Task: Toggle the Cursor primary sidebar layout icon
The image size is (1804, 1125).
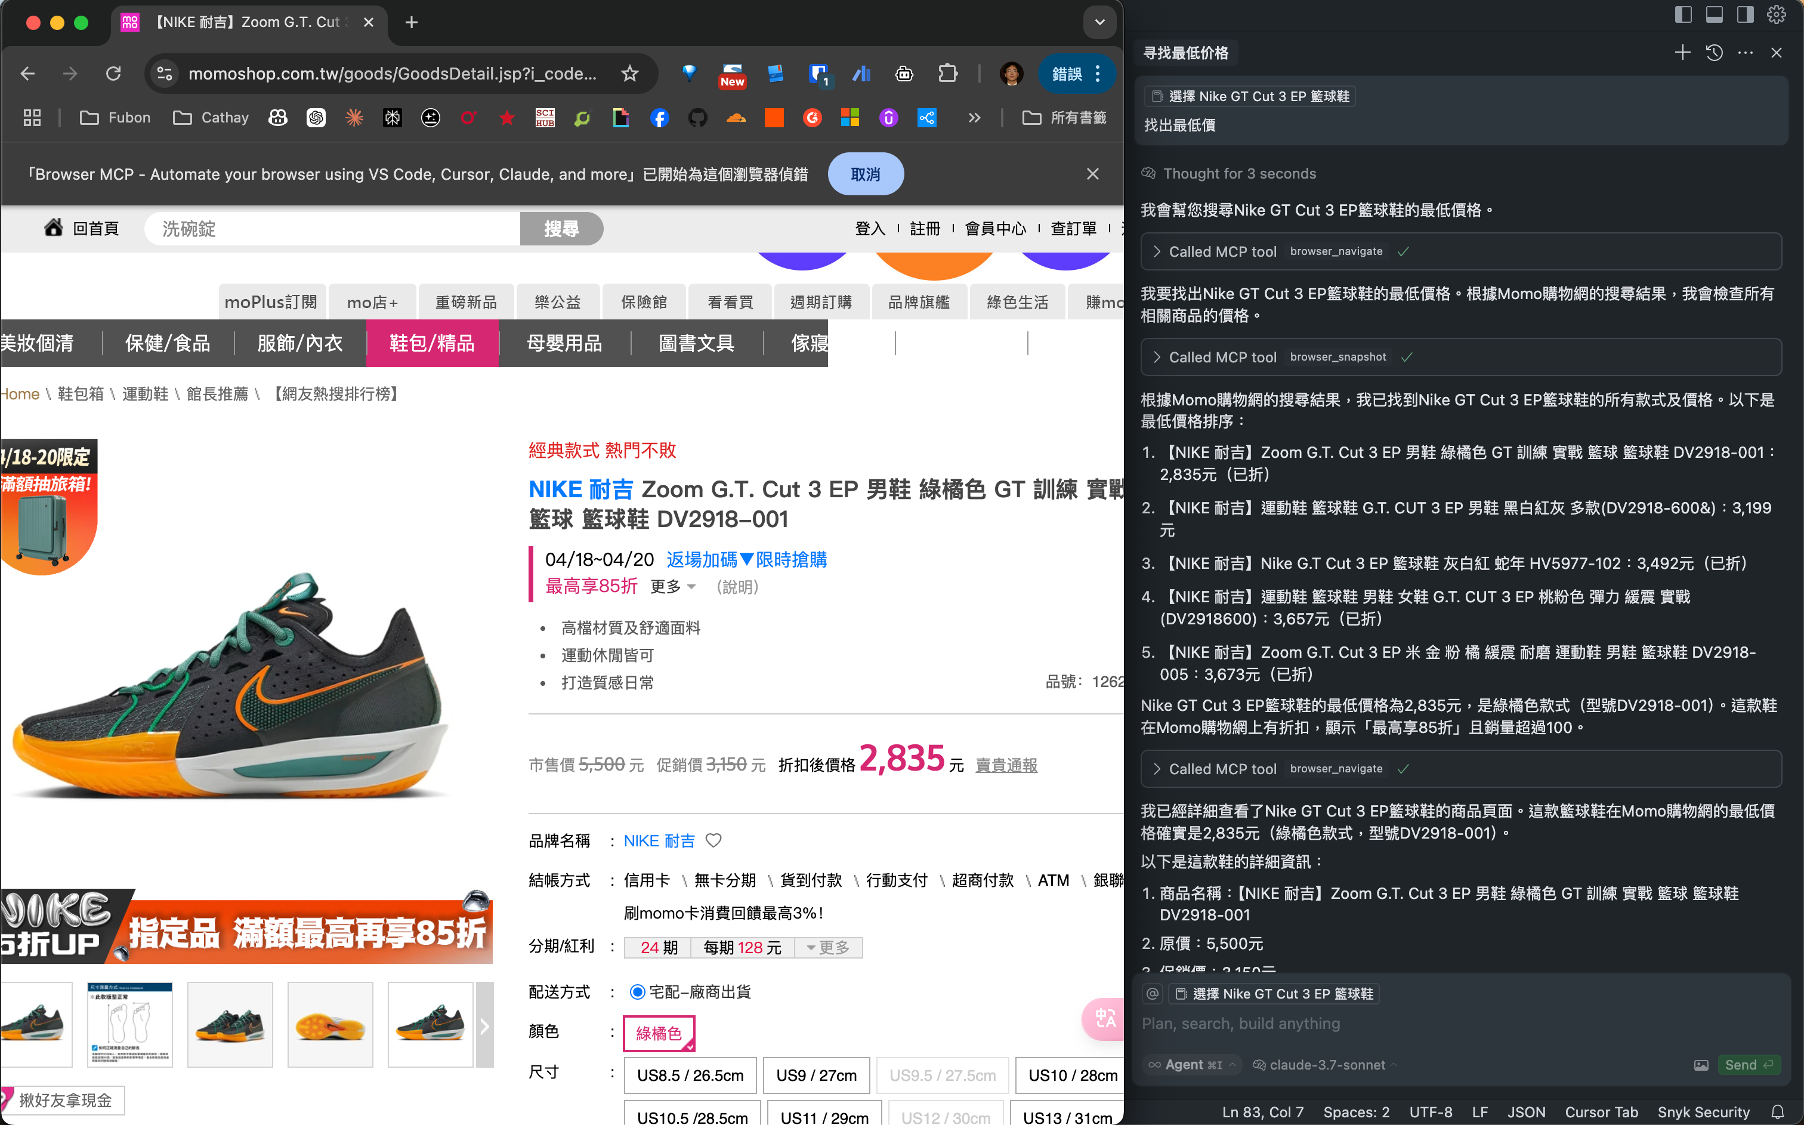Action: click(1683, 14)
